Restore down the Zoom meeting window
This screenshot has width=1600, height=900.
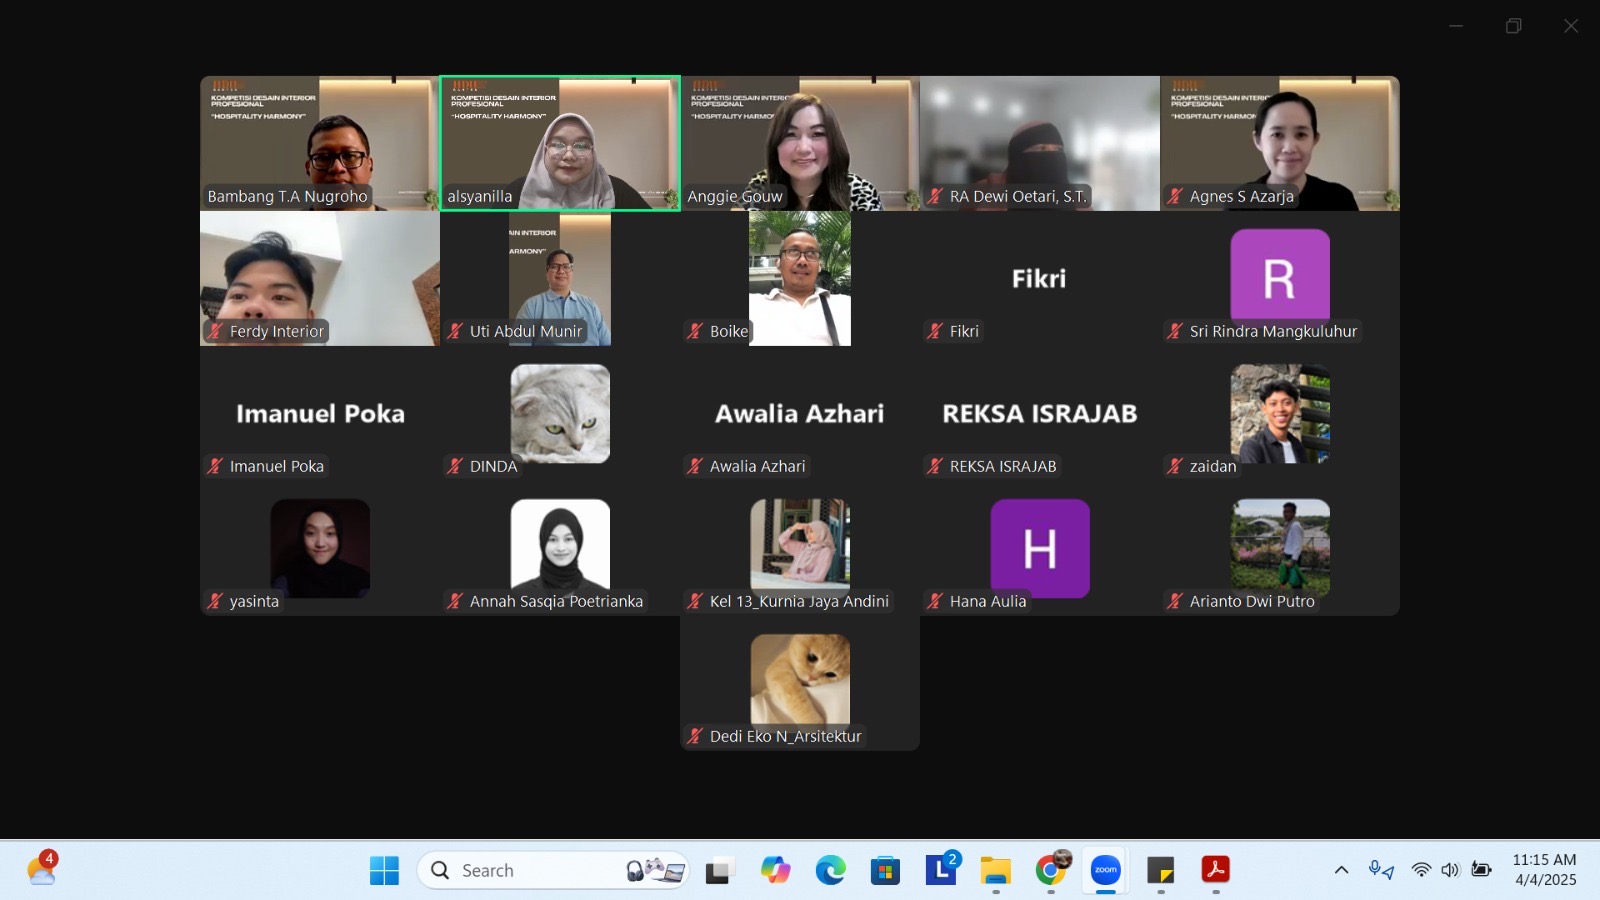click(x=1513, y=26)
